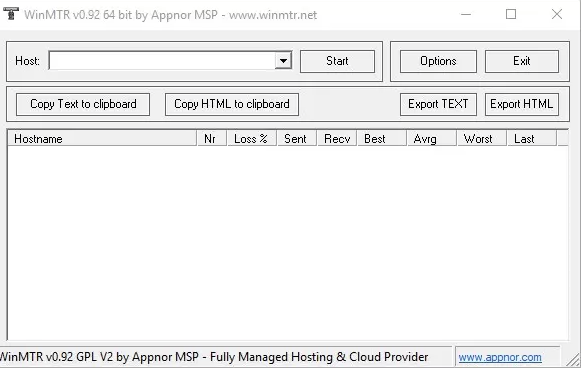Open the Options dialog
582x369 pixels.
[x=438, y=61]
